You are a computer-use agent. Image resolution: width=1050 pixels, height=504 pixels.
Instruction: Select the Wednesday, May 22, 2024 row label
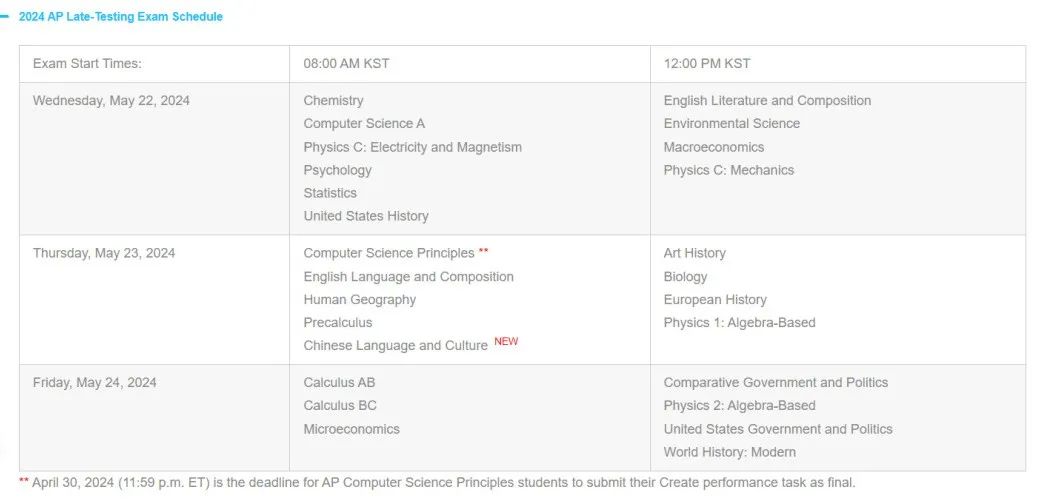tap(111, 100)
